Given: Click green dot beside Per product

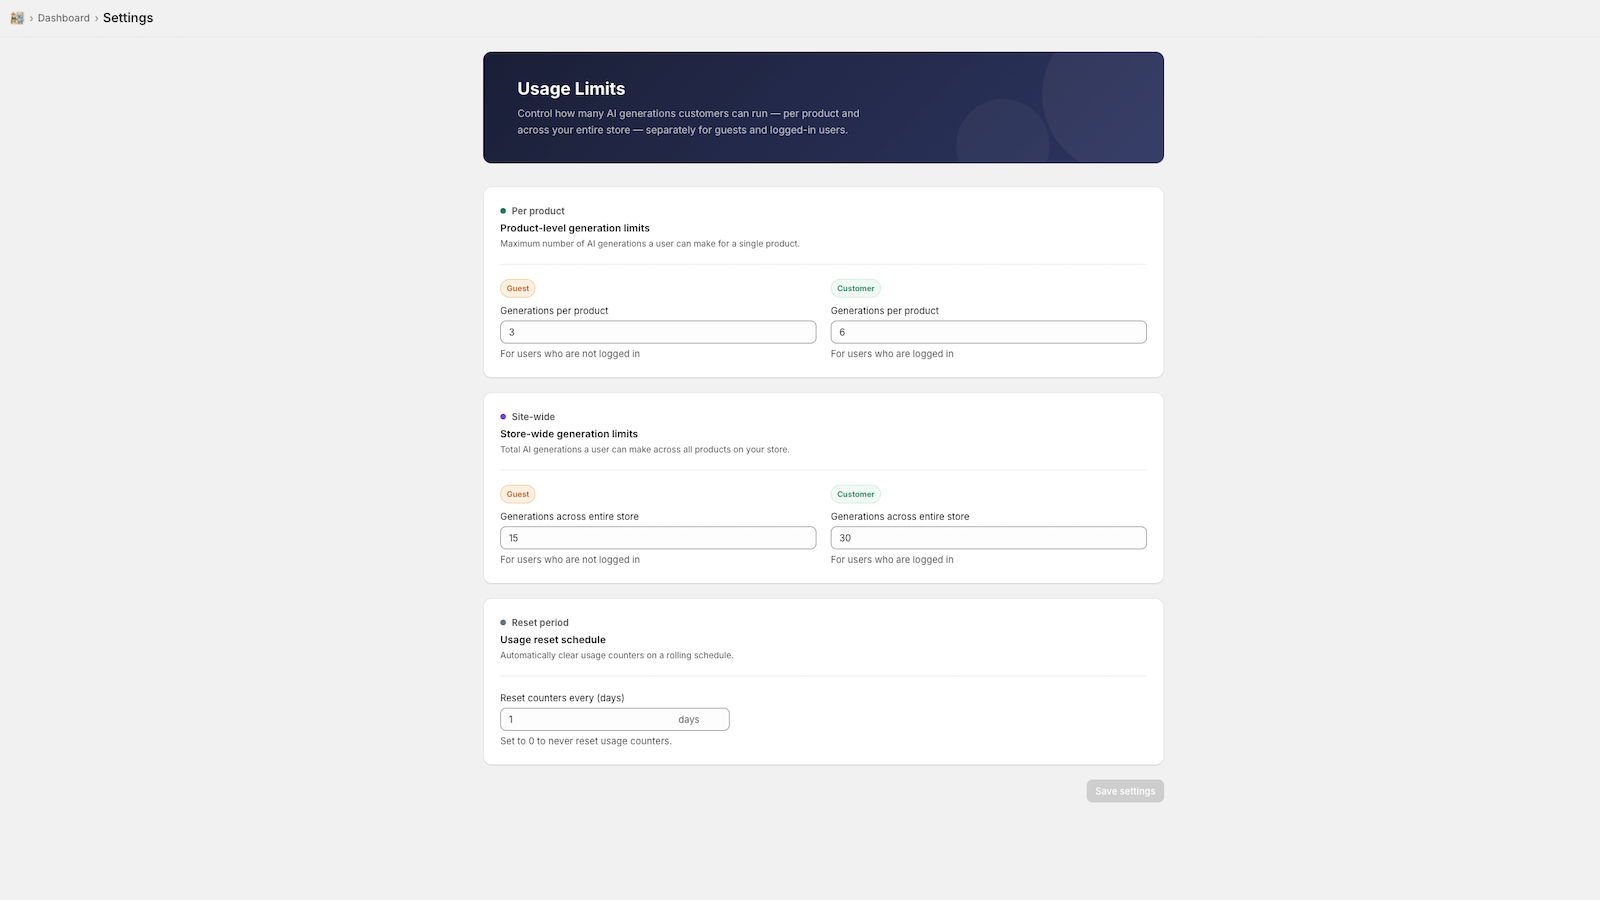Looking at the screenshot, I should click(x=503, y=211).
